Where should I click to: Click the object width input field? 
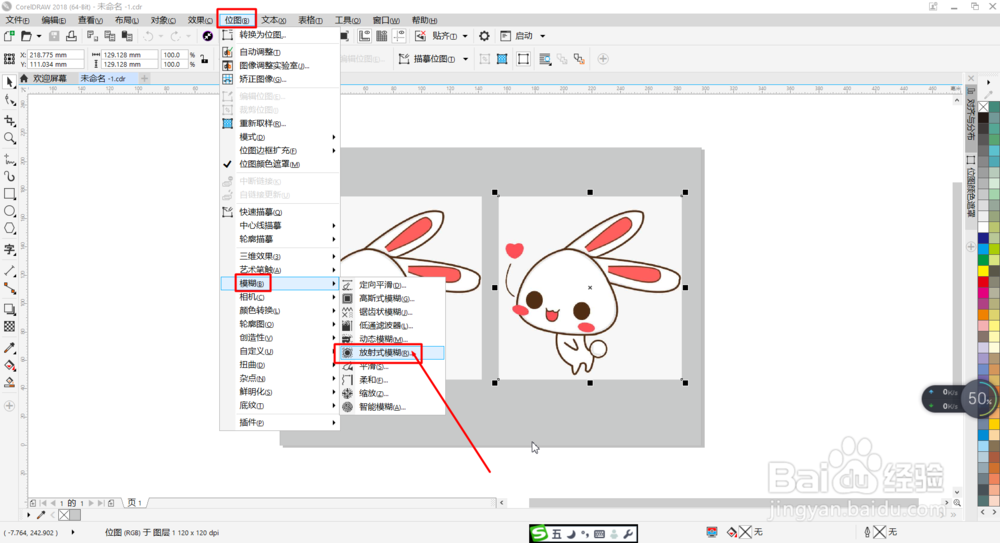tap(129, 55)
